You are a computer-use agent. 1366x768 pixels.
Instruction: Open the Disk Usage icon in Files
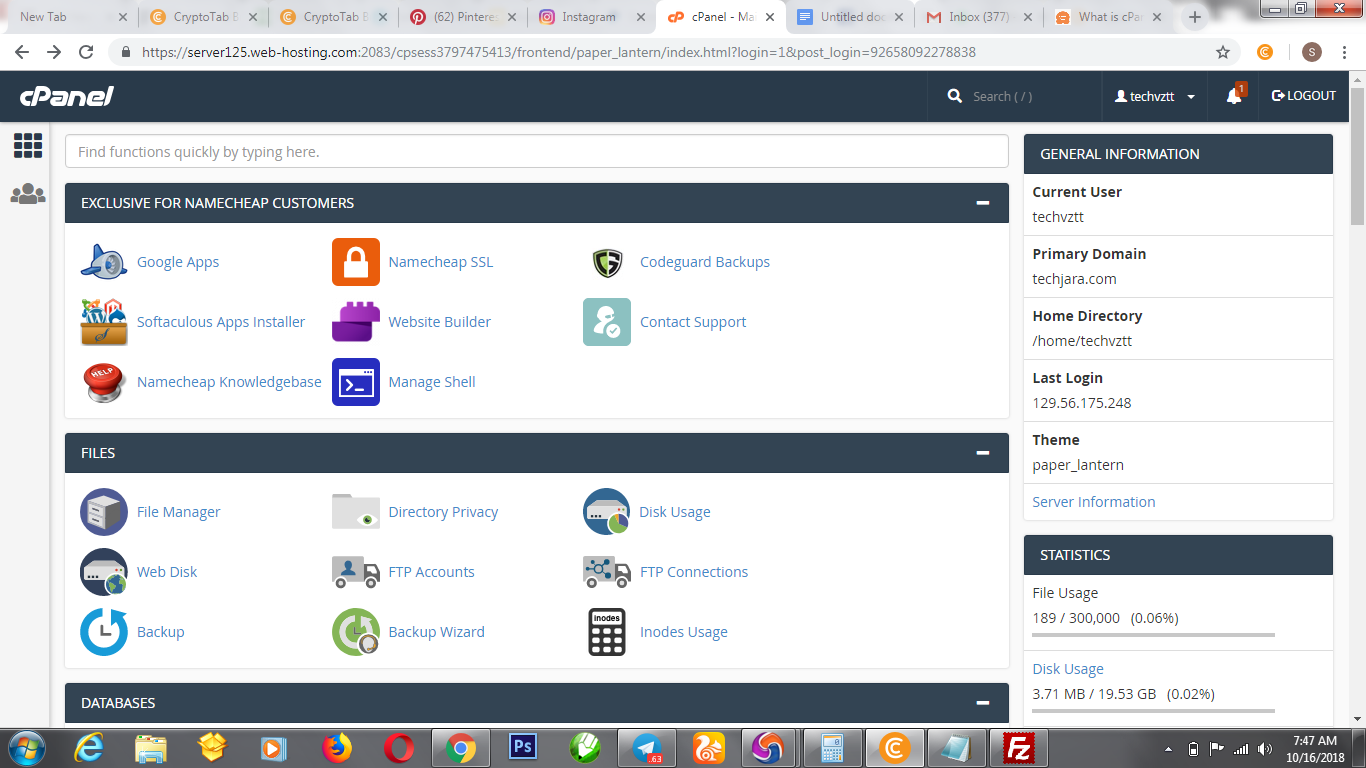pyautogui.click(x=607, y=512)
